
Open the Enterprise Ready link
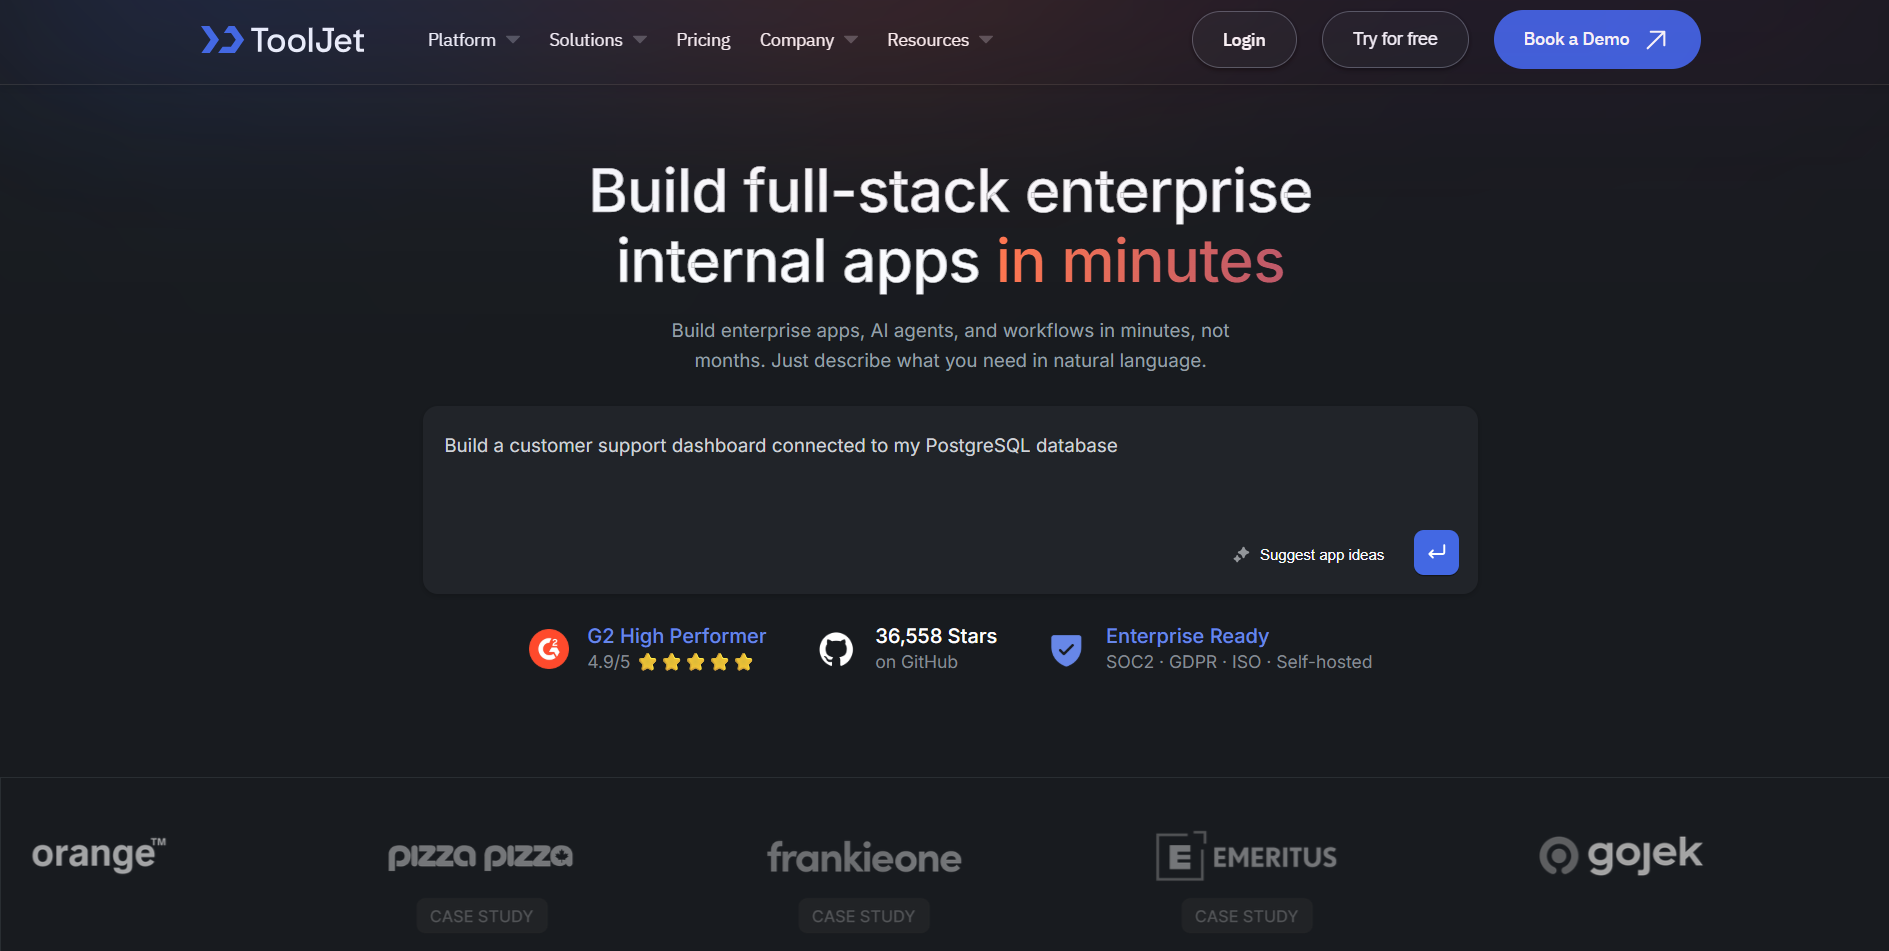pos(1187,636)
